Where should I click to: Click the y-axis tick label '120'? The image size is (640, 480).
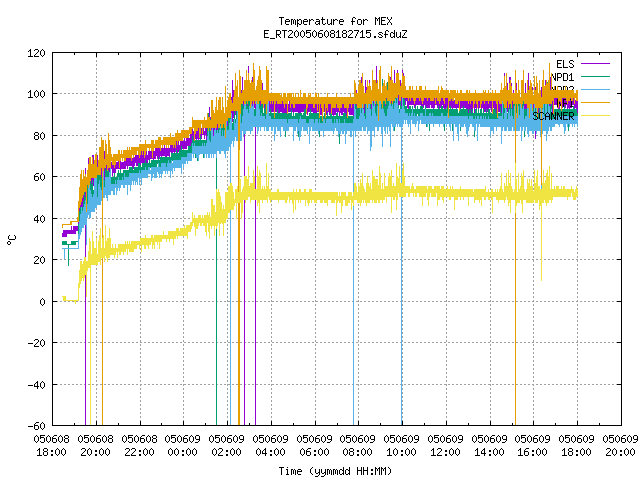point(36,53)
